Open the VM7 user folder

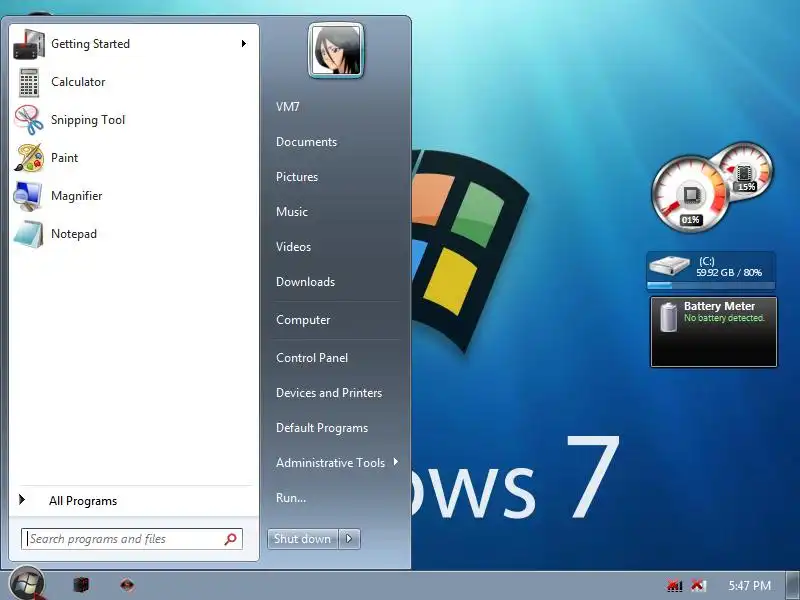288,107
